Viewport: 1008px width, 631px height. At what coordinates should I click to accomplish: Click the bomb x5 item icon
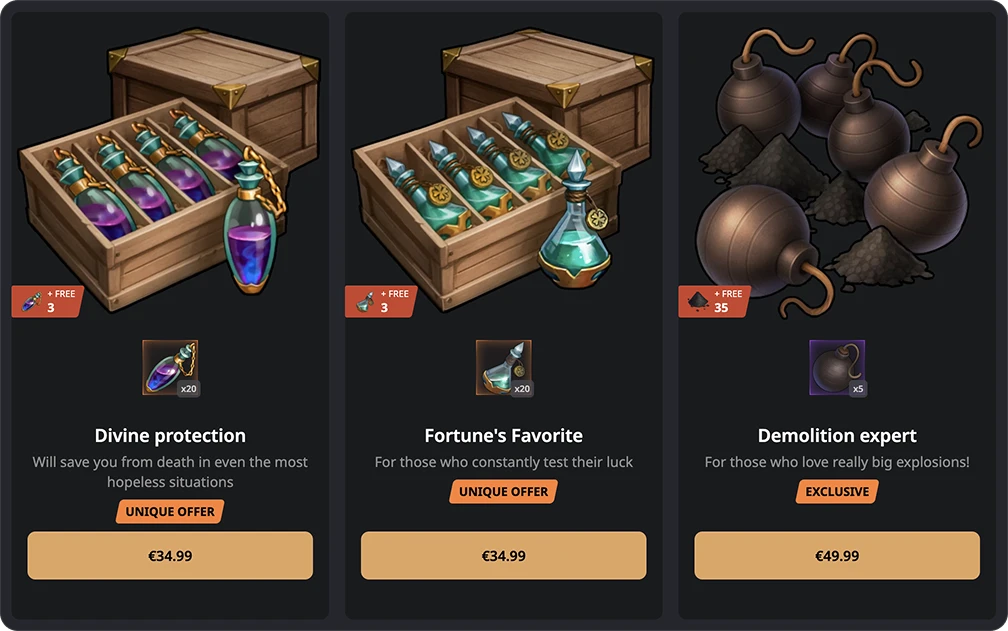pos(837,368)
